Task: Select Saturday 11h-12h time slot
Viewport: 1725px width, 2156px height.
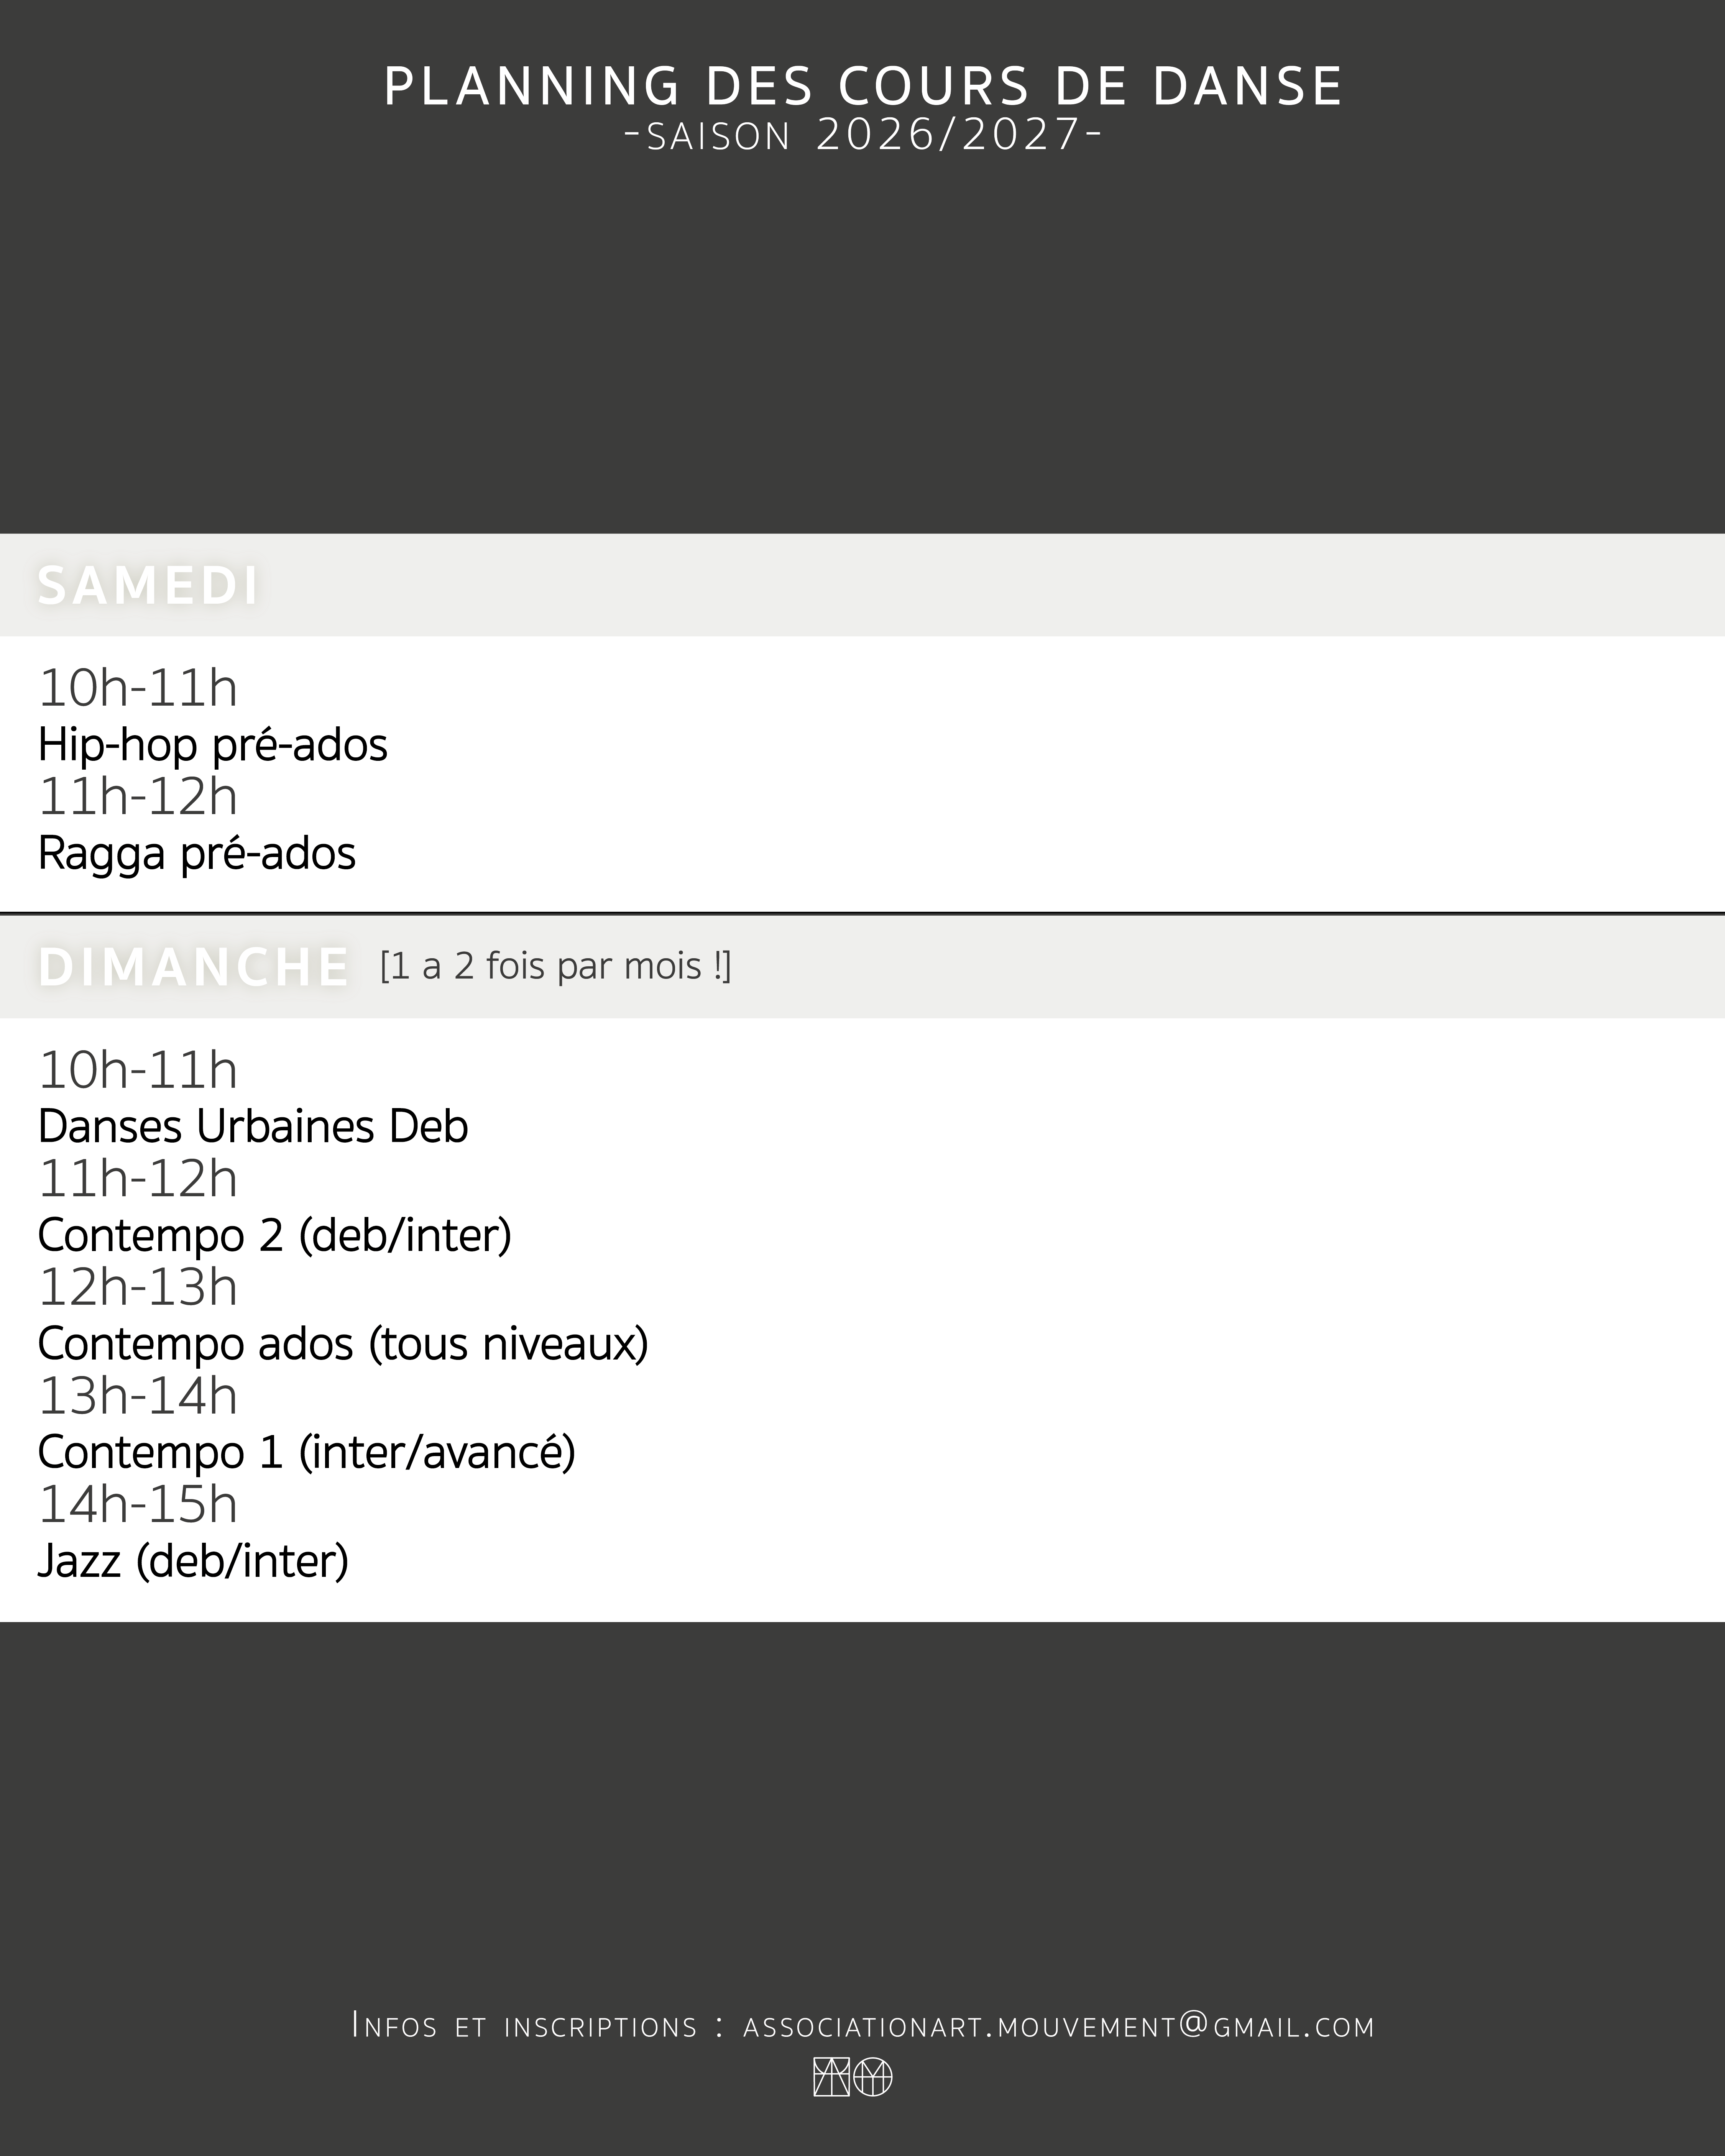Action: [138, 797]
